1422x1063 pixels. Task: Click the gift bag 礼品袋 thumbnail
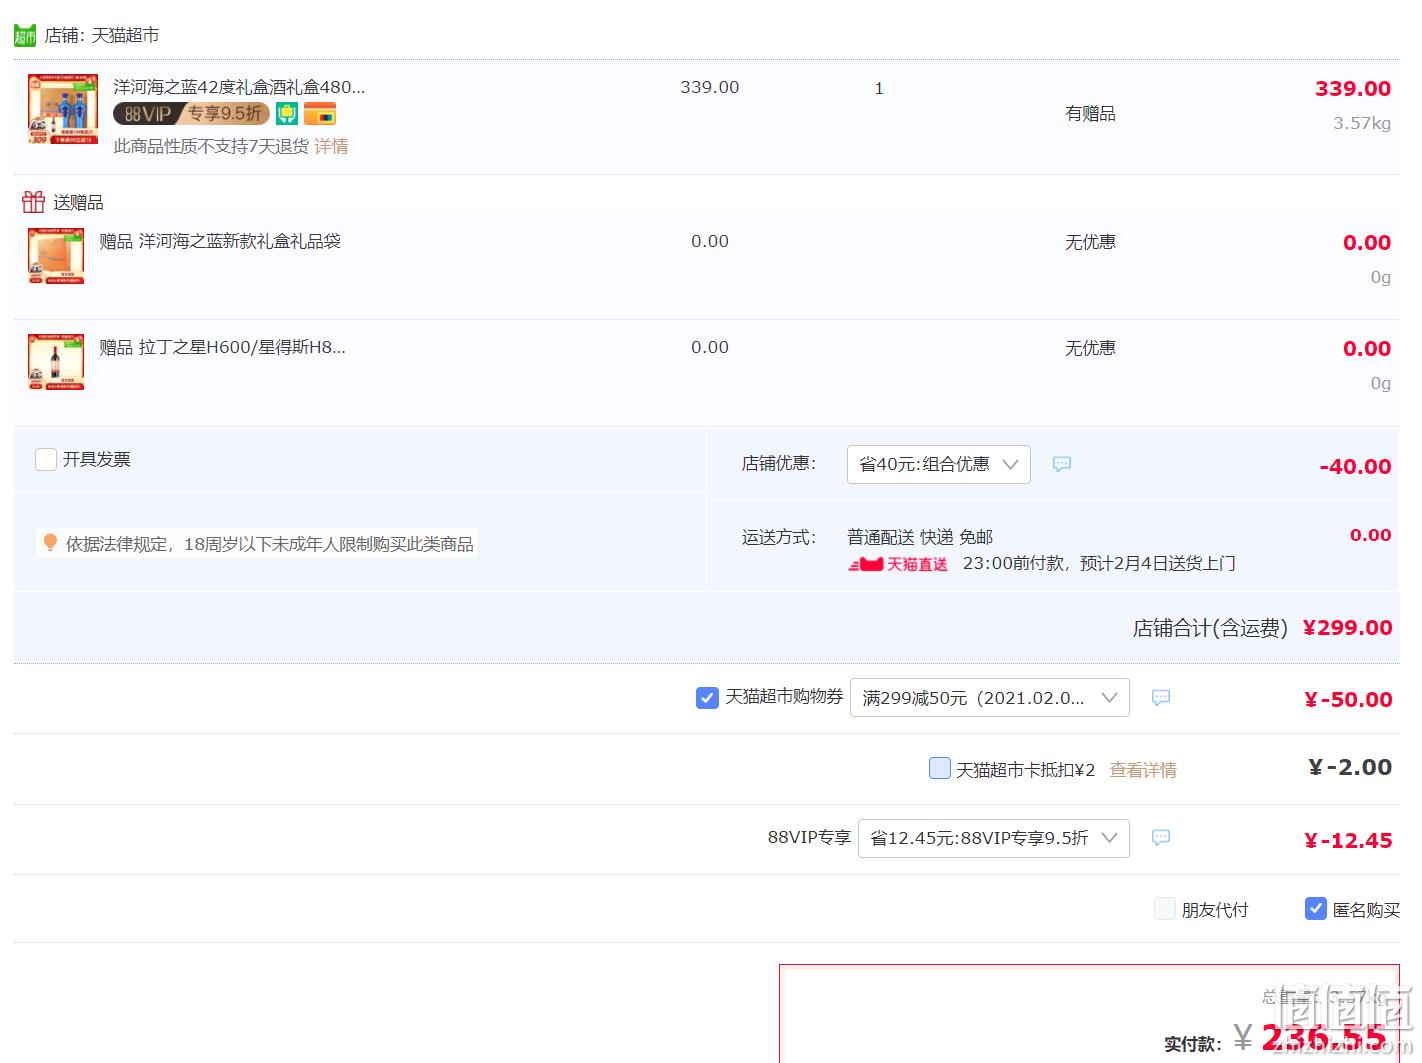tap(56, 256)
